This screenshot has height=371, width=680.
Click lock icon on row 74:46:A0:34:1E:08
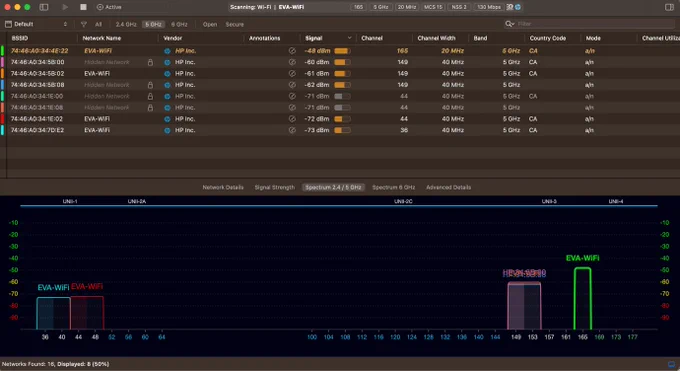[150, 108]
